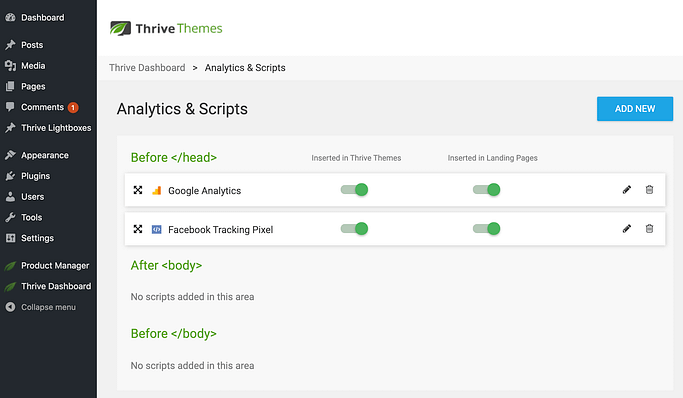Toggle Google Analytics in Thrive Themes
The width and height of the screenshot is (683, 398).
coord(354,190)
